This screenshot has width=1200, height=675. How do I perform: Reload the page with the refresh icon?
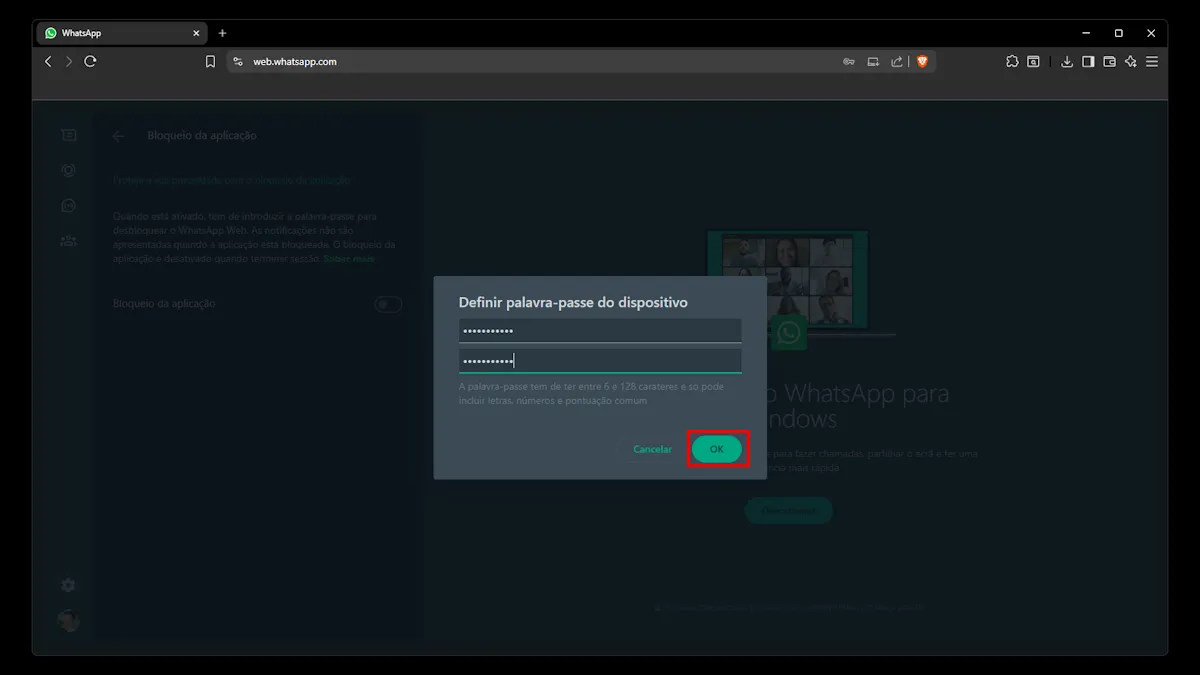click(90, 62)
